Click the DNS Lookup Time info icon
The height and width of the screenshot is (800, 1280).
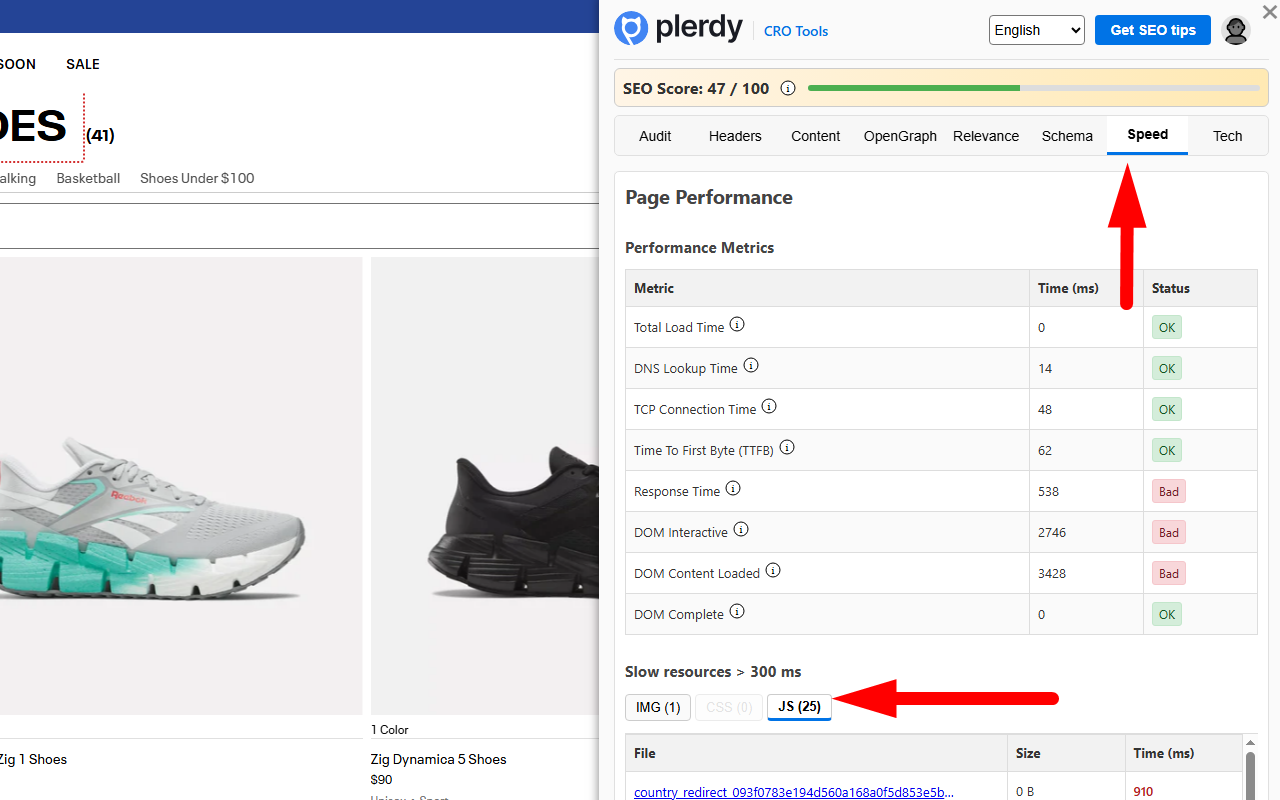[751, 365]
